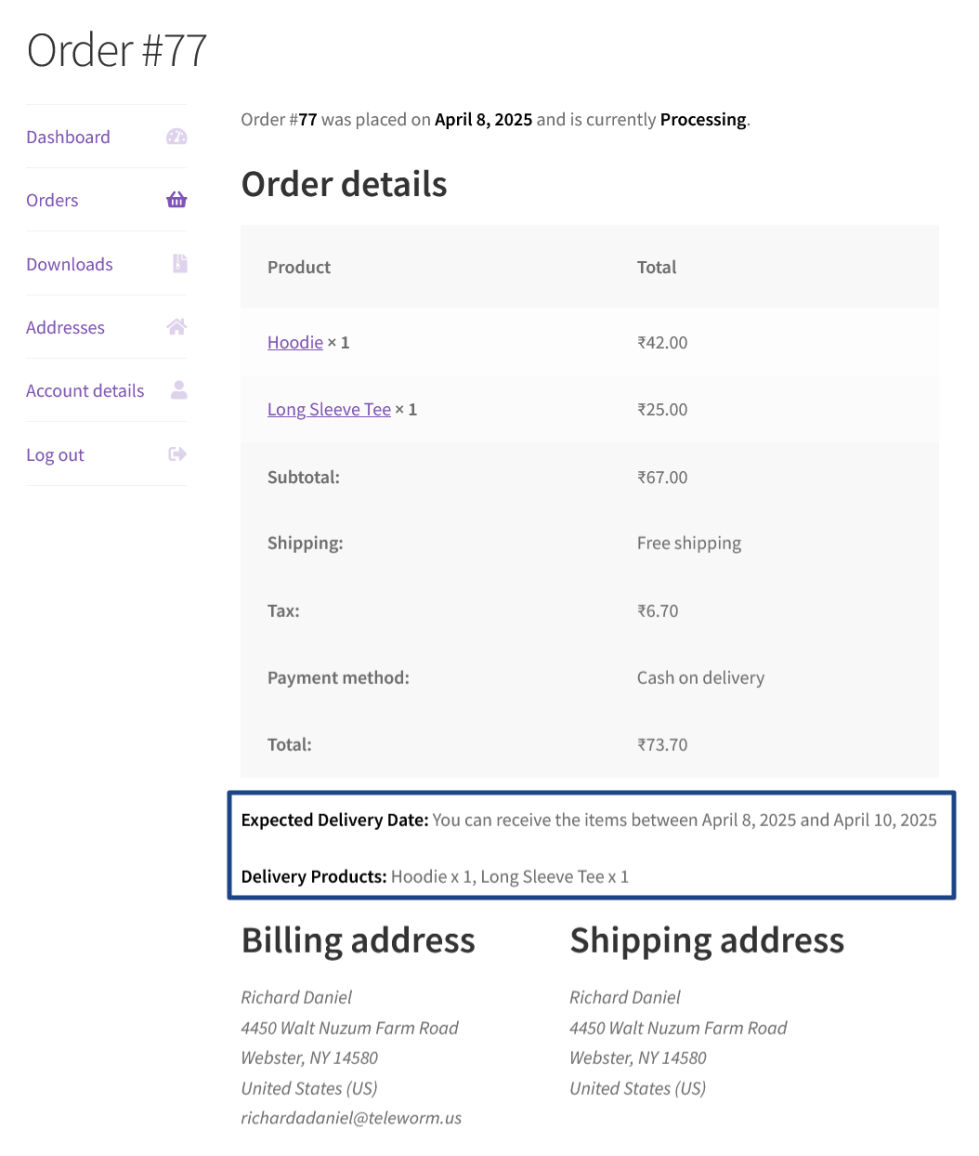Screen dimensions: 979x1156
Task: Click the Order #77 page heading
Action: 117,50
